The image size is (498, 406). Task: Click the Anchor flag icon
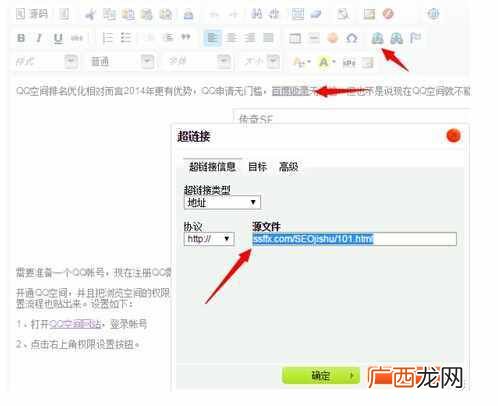coord(415,38)
